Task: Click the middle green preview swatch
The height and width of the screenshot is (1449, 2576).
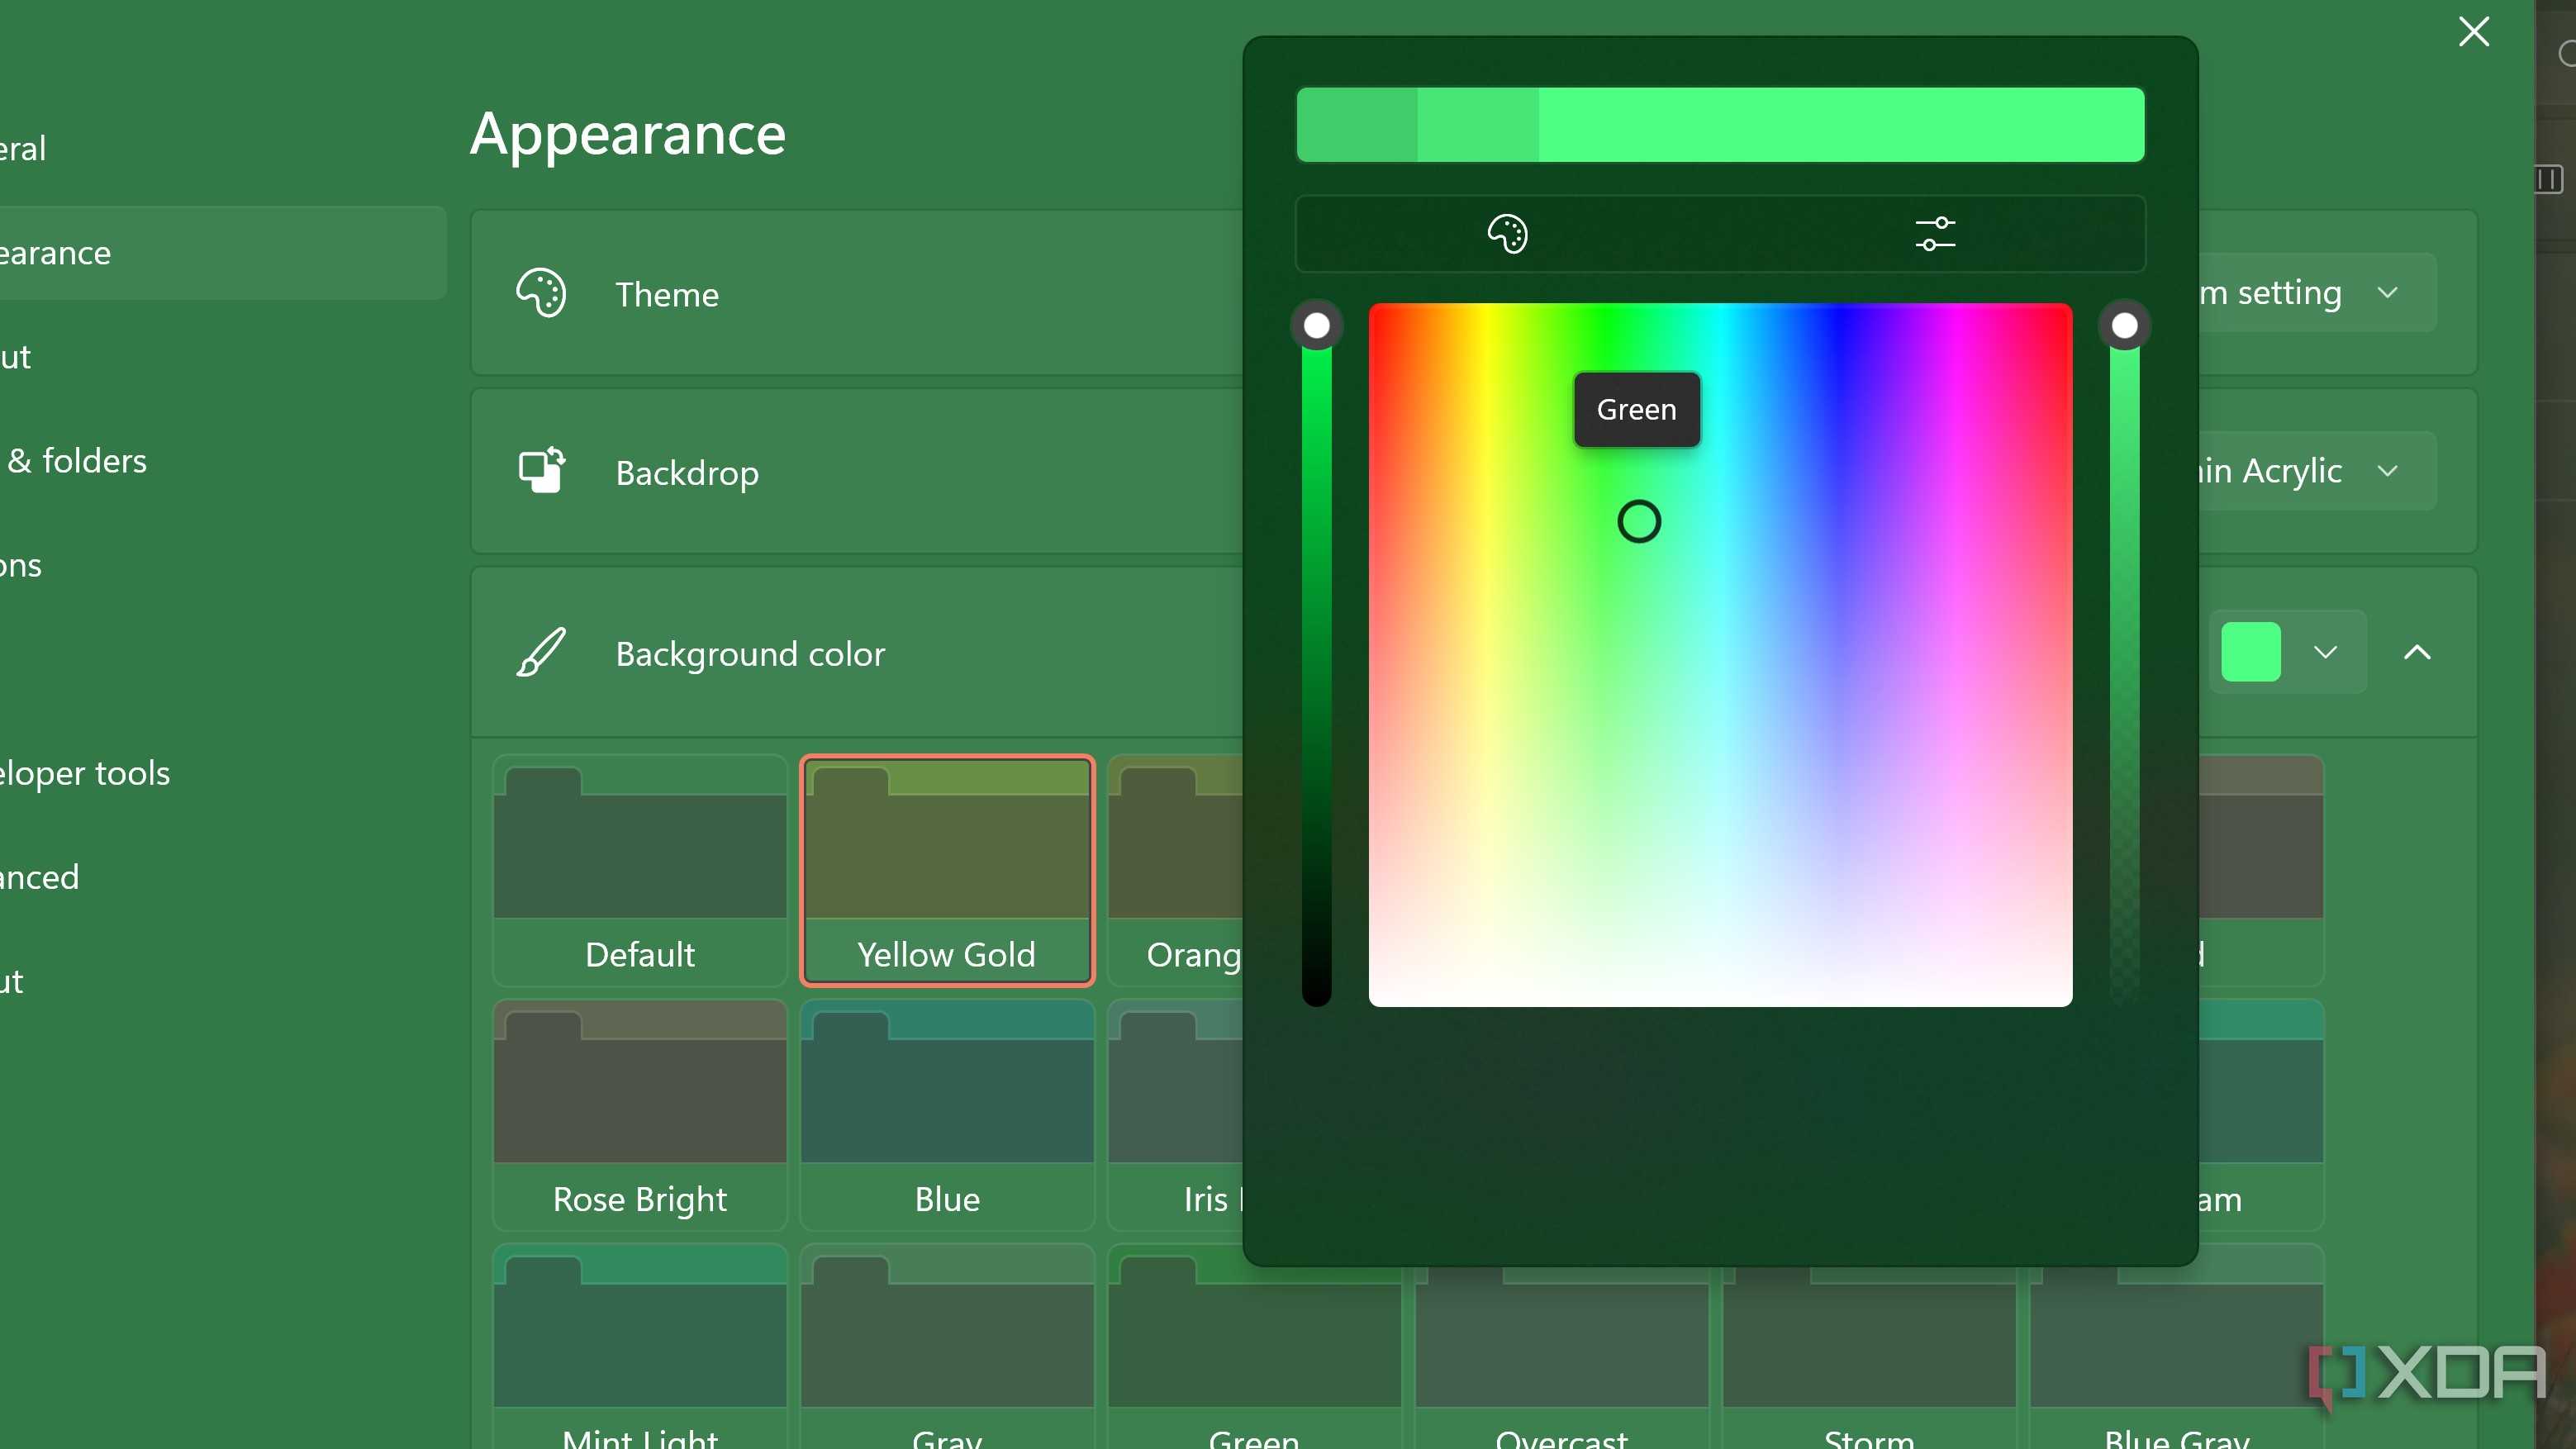Action: point(1477,125)
